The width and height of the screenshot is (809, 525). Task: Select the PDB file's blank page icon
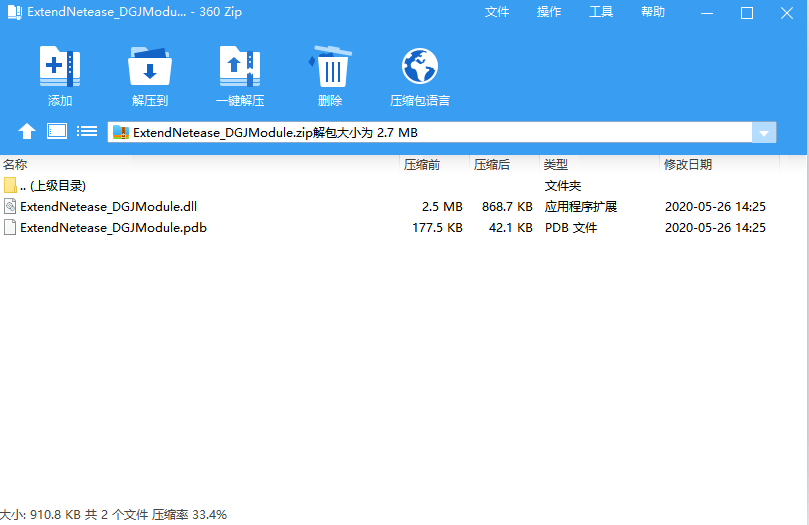[10, 227]
